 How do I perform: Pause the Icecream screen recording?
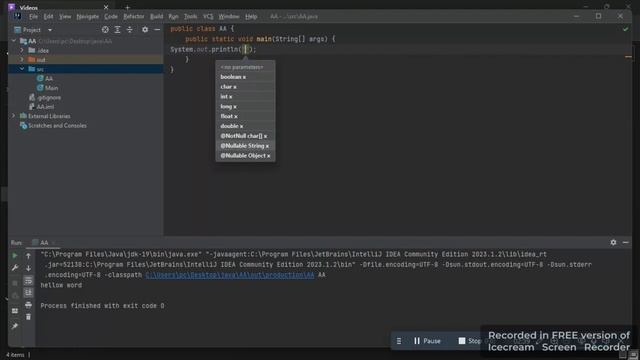coord(427,341)
